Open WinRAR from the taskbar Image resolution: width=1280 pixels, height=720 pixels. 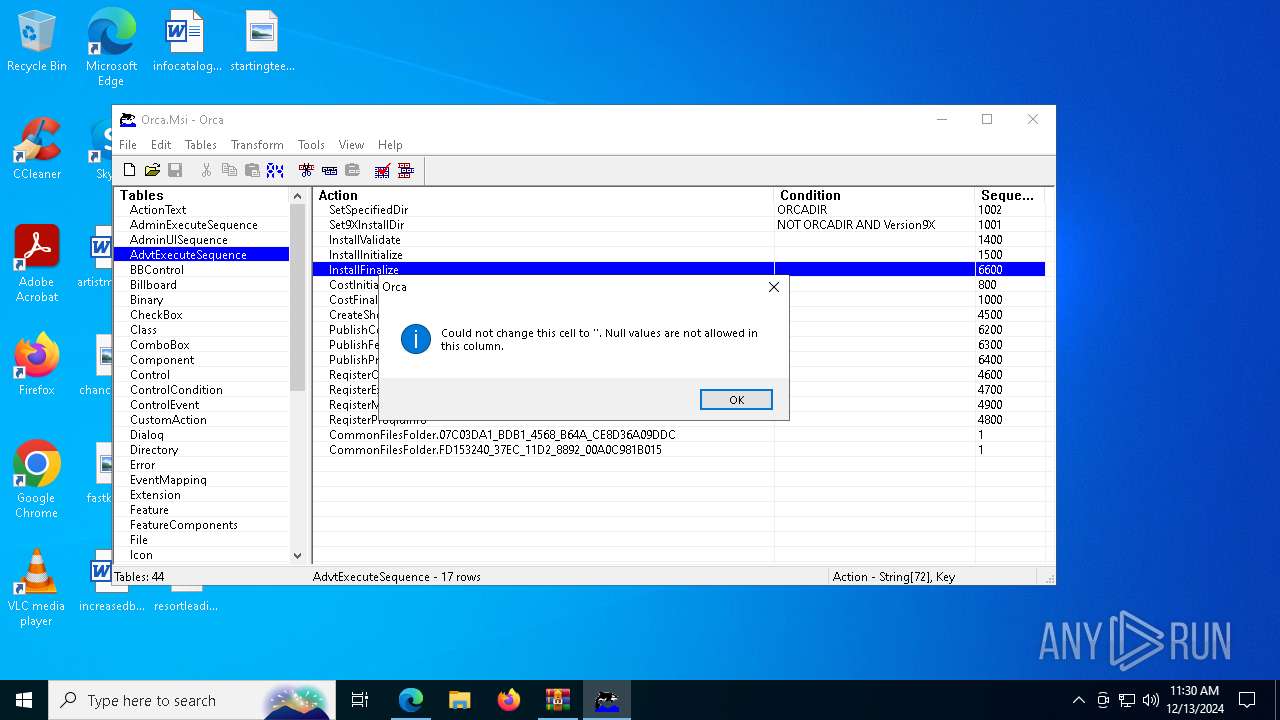[557, 700]
